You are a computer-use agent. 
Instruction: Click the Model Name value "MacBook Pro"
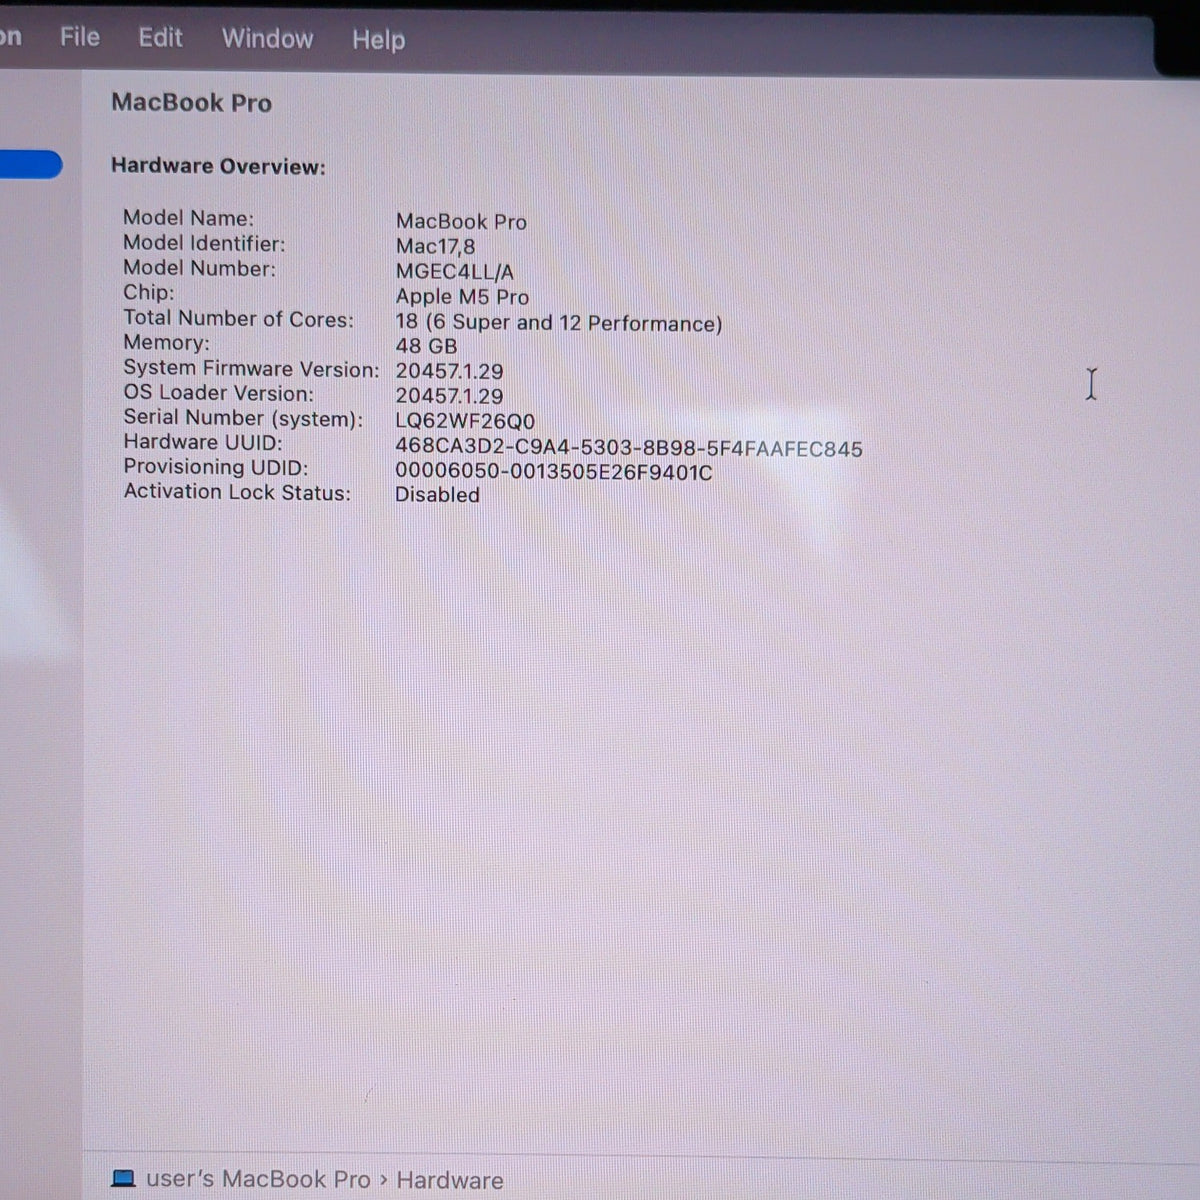point(461,221)
